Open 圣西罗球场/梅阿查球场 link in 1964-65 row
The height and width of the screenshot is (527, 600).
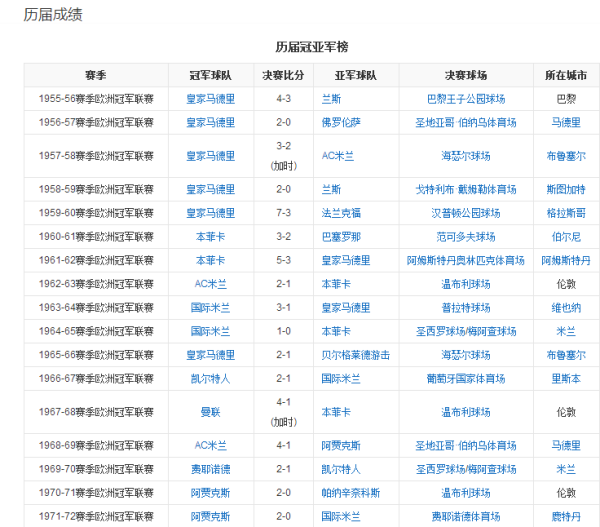coord(466,331)
